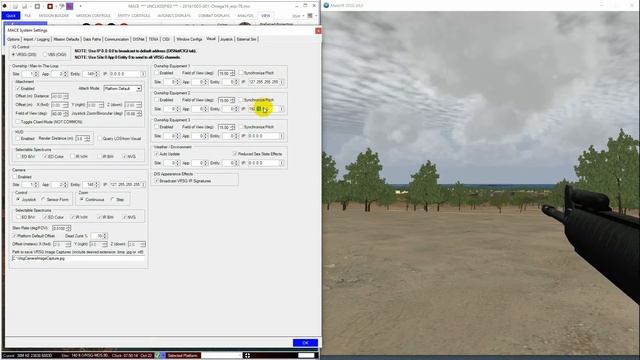Screen dimensions: 640x360
Task: Toggle Synchronize Pitch for Ownship Equipment 1
Action: click(241, 73)
